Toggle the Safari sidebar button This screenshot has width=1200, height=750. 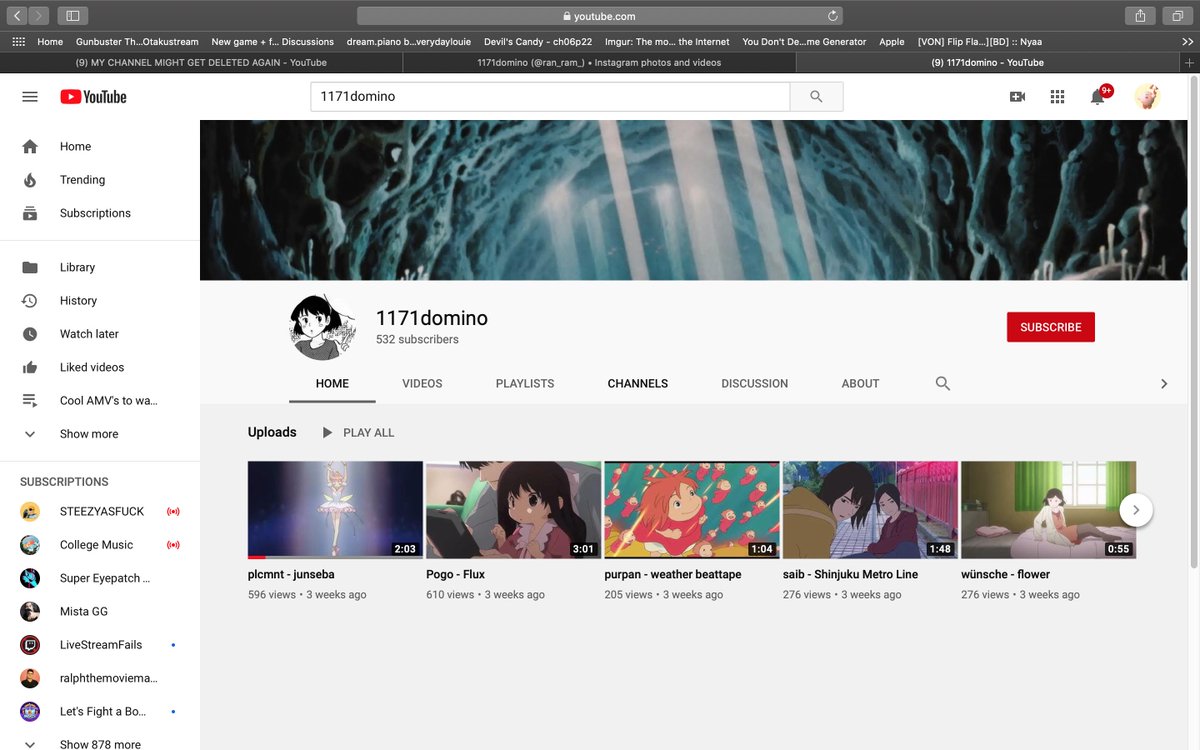coord(73,16)
